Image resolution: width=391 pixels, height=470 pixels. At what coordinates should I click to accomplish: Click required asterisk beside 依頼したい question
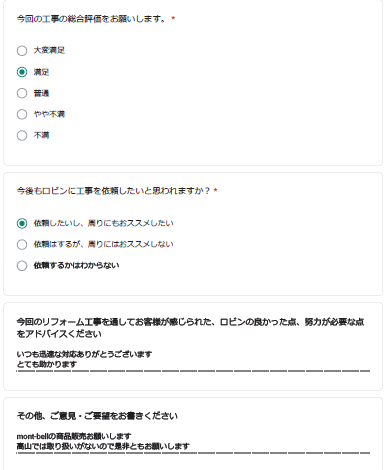pos(215,190)
